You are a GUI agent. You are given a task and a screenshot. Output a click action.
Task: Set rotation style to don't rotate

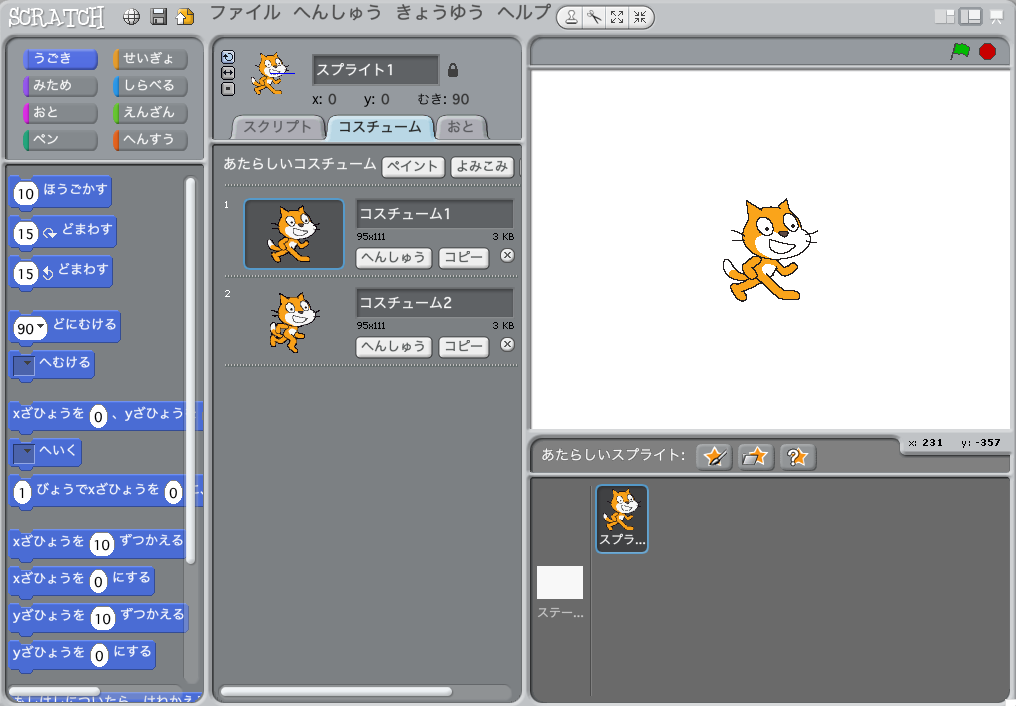click(228, 89)
